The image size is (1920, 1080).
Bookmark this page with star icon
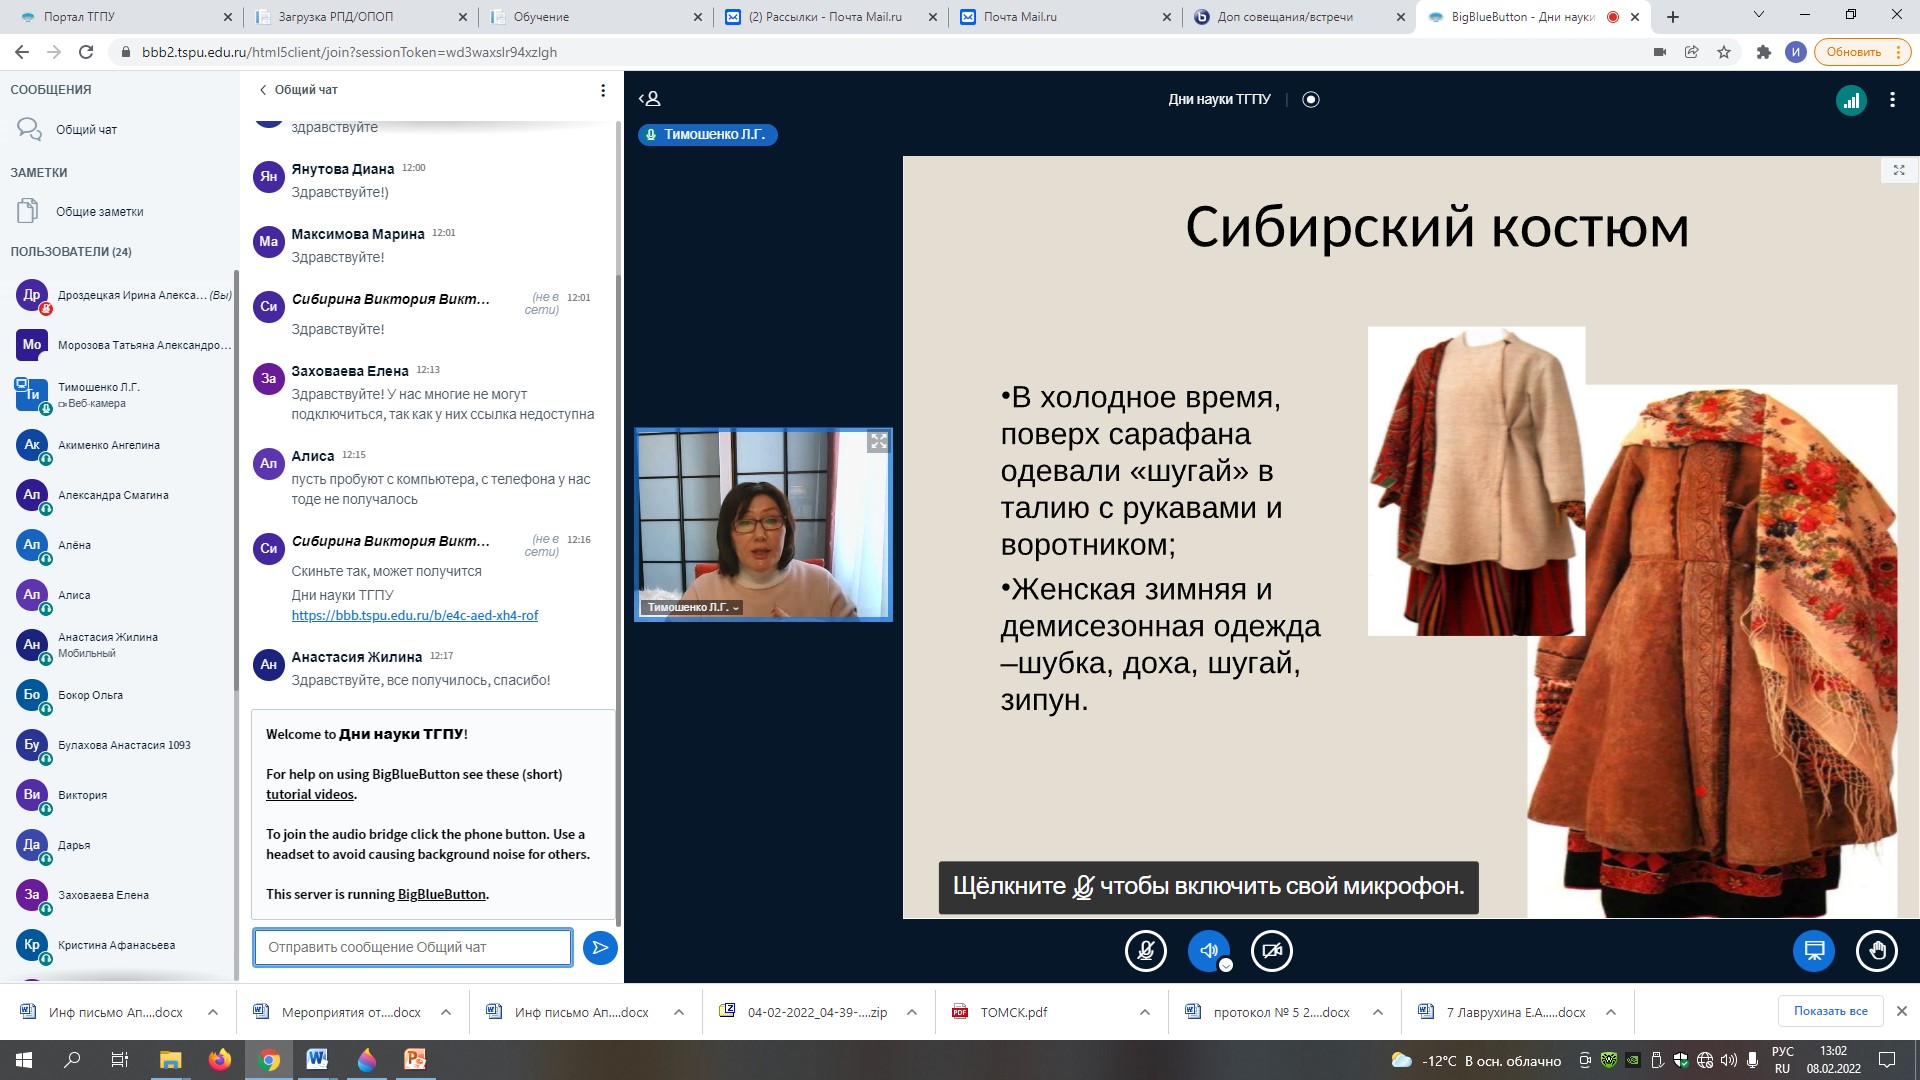click(1724, 52)
